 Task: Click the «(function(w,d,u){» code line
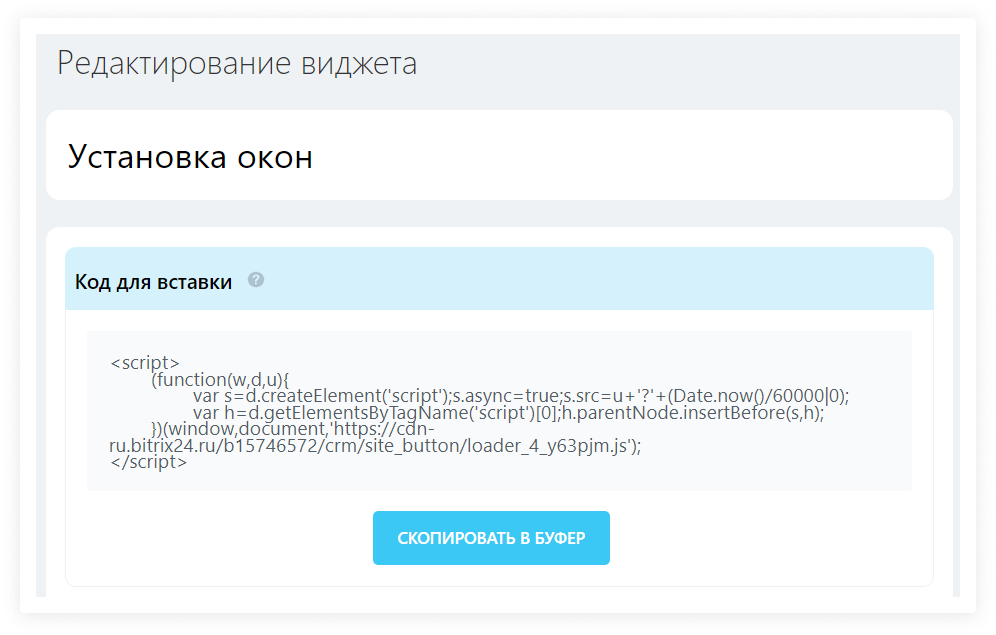(x=220, y=380)
